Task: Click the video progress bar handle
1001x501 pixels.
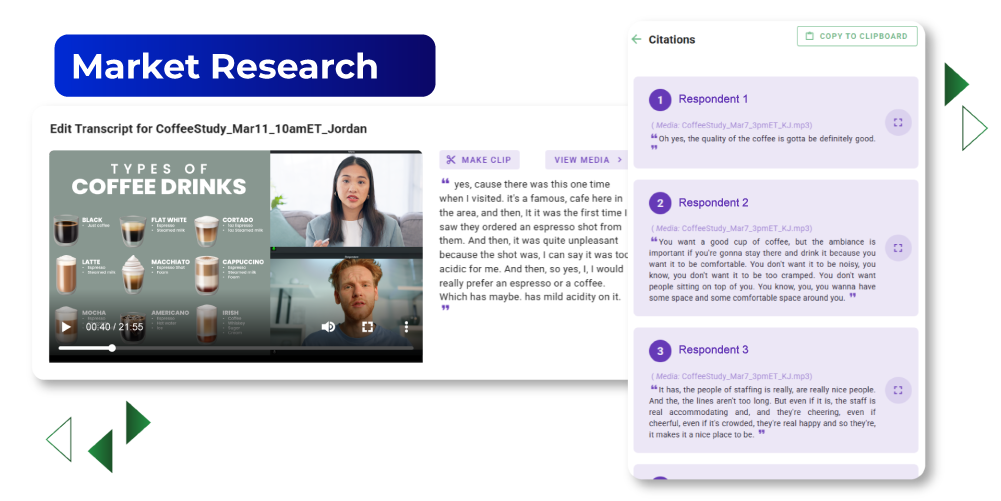Action: [x=112, y=348]
